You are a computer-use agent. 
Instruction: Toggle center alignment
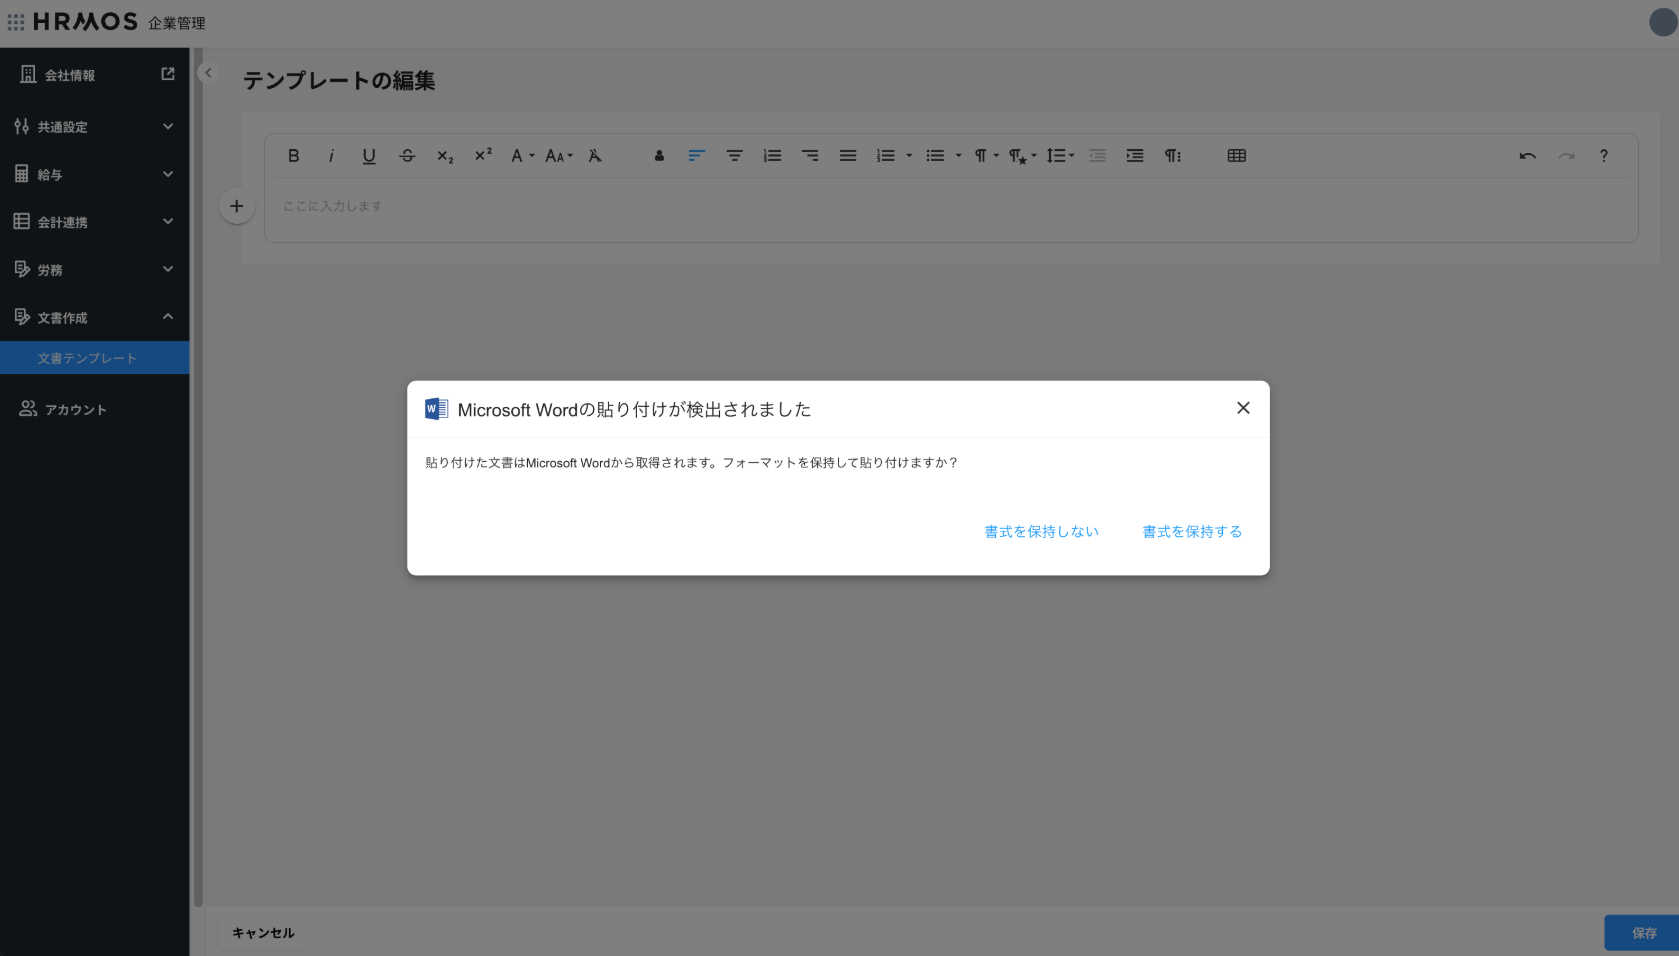coord(734,156)
